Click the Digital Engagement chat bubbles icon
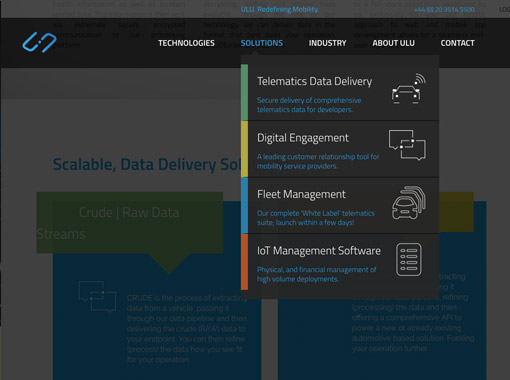Screen dimensions: 510x380 [x=407, y=145]
